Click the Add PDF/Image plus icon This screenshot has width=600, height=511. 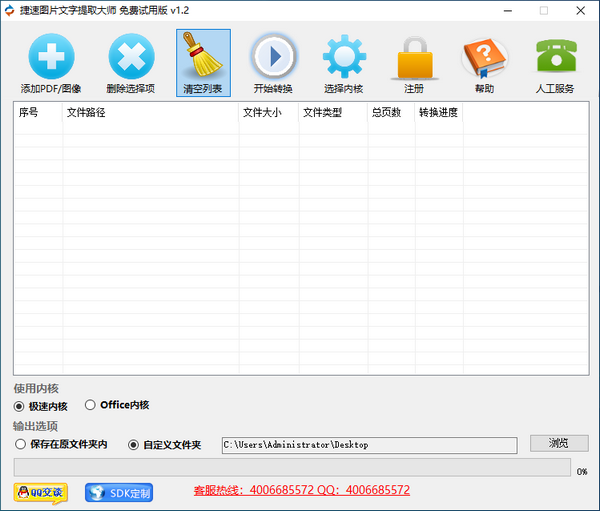click(x=51, y=56)
